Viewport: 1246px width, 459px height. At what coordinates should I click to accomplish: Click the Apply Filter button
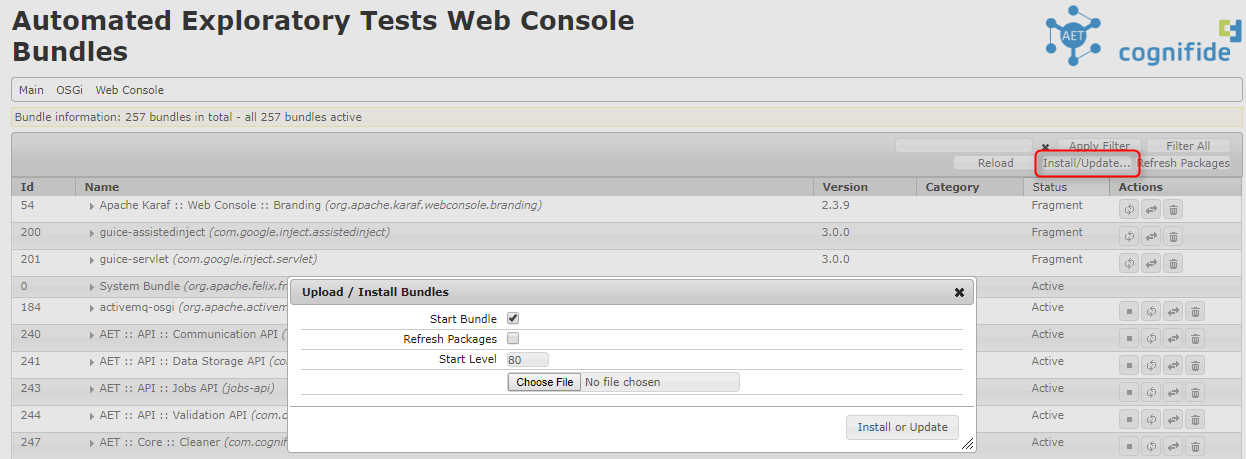click(1100, 146)
